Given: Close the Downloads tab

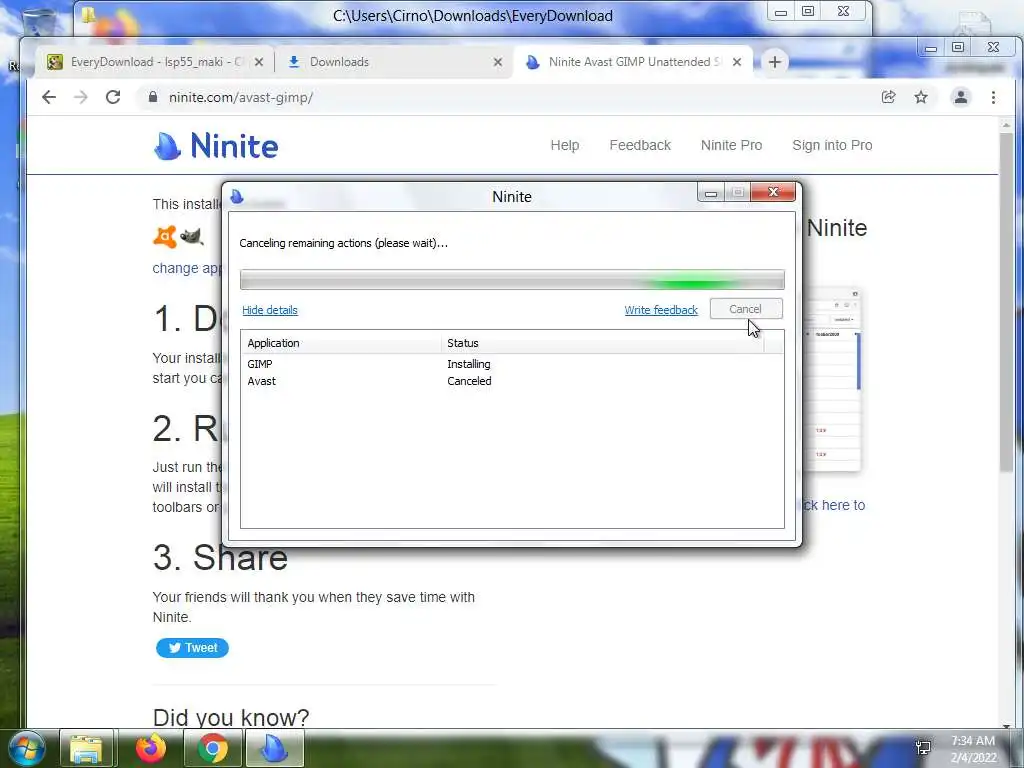Looking at the screenshot, I should pyautogui.click(x=498, y=62).
